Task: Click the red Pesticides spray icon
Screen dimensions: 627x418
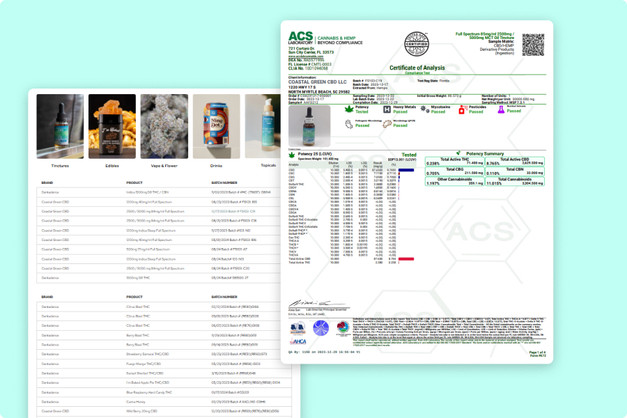Action: pyautogui.click(x=462, y=110)
